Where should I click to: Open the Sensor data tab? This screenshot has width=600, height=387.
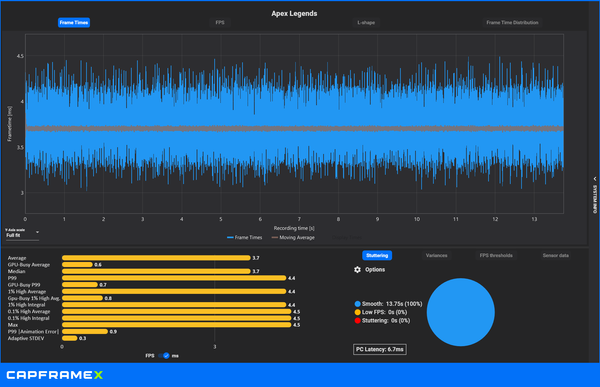tap(556, 255)
